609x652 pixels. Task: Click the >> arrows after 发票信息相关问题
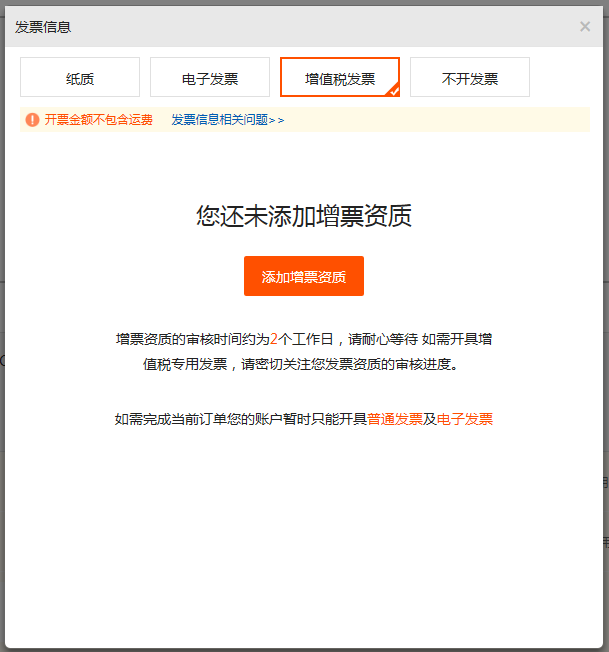pos(277,120)
